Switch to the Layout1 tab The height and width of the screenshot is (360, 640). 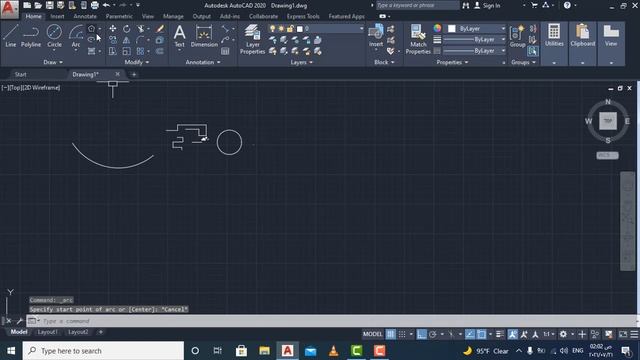[47, 332]
